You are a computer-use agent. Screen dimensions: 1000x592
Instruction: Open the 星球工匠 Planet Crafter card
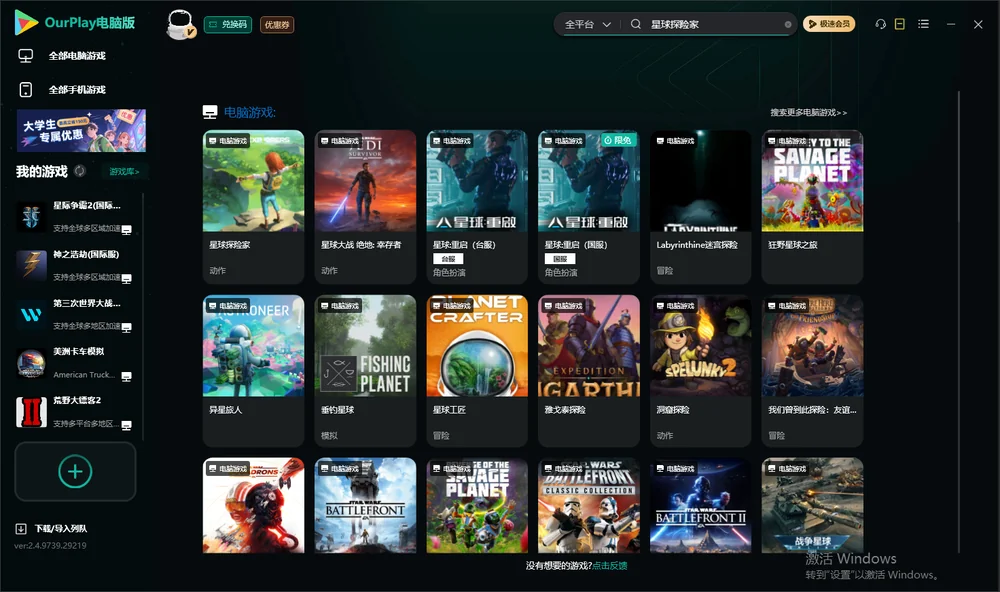[x=477, y=371]
